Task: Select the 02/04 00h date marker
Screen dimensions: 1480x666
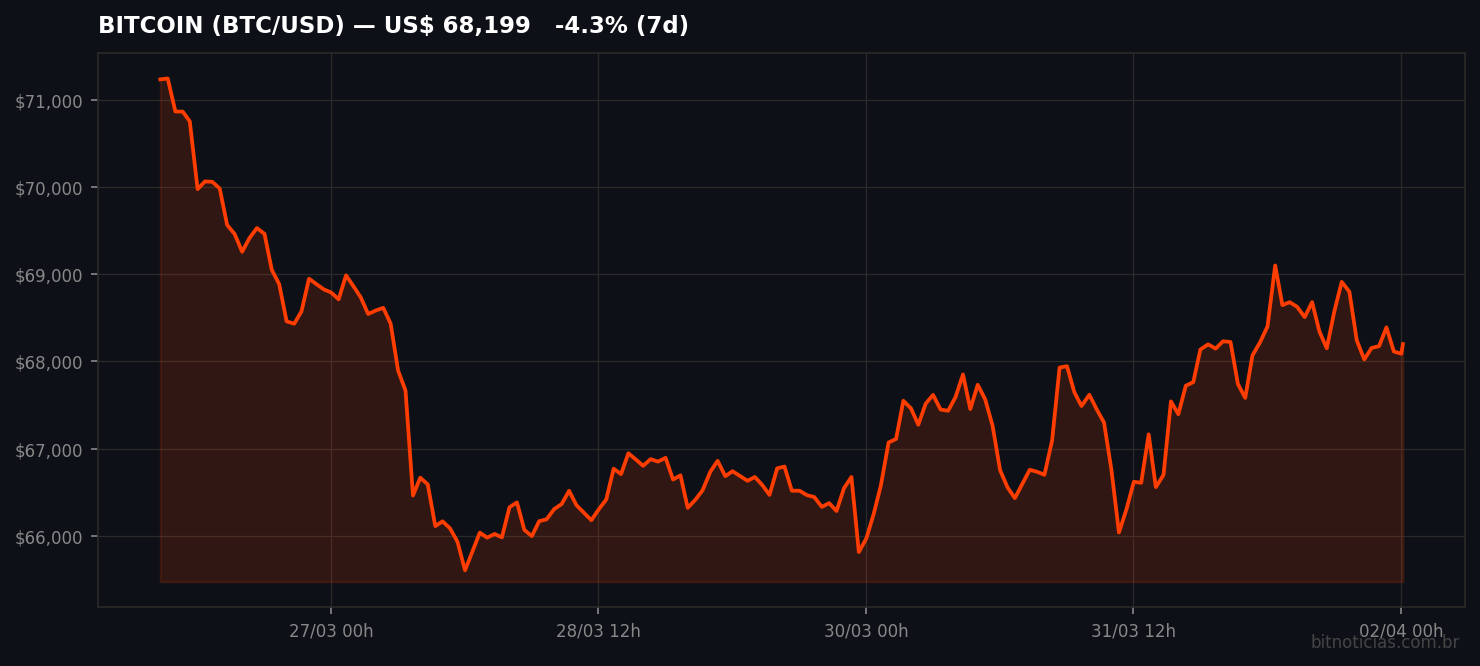Action: pos(1402,631)
